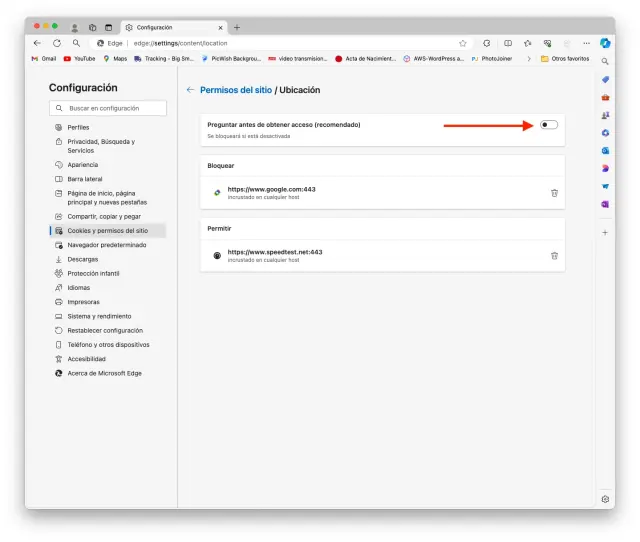Remove speedtest.net from the allowed list

pos(554,256)
